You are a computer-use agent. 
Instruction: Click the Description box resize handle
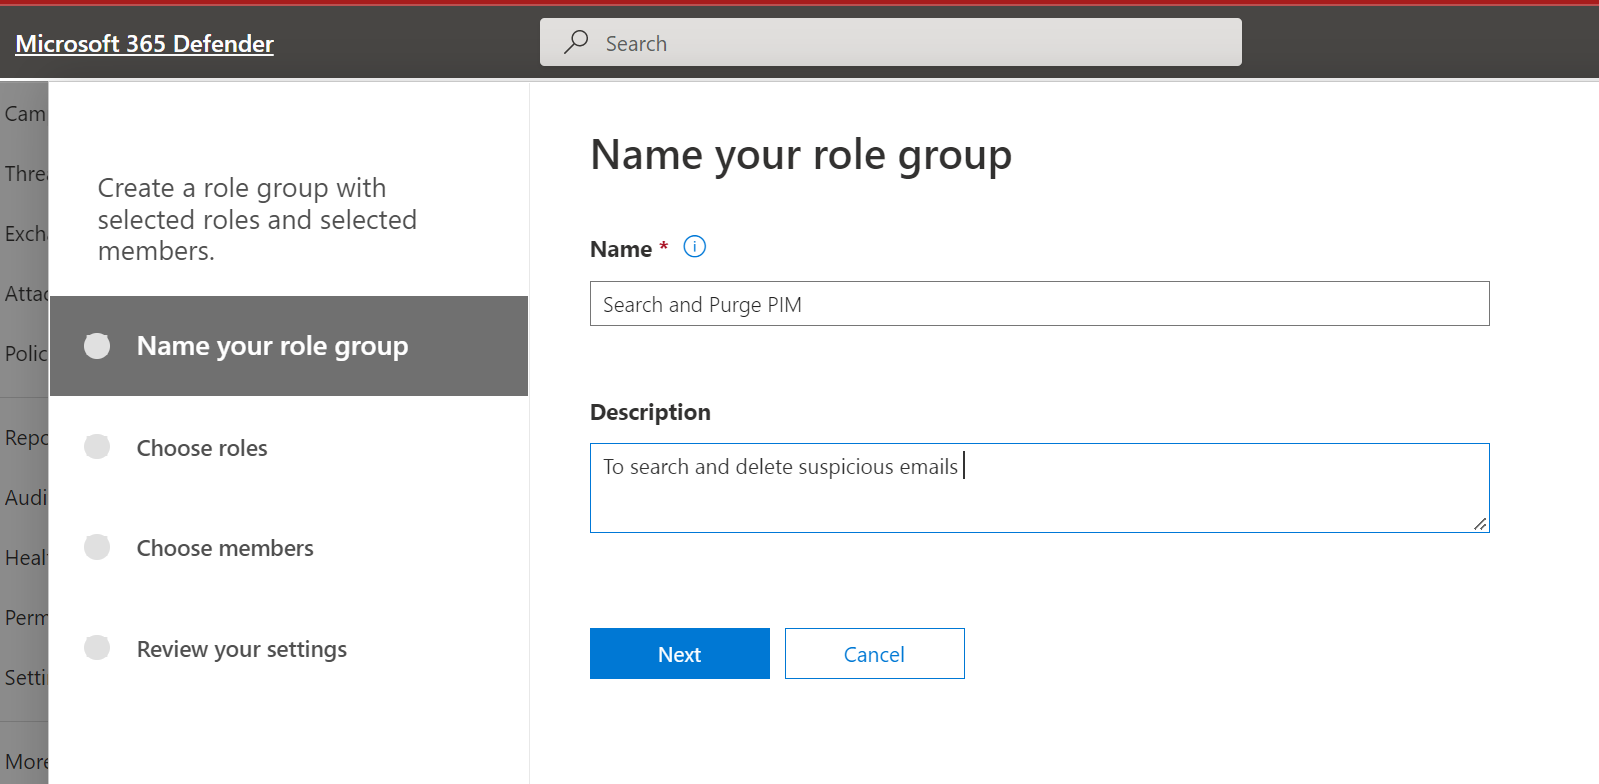point(1480,524)
